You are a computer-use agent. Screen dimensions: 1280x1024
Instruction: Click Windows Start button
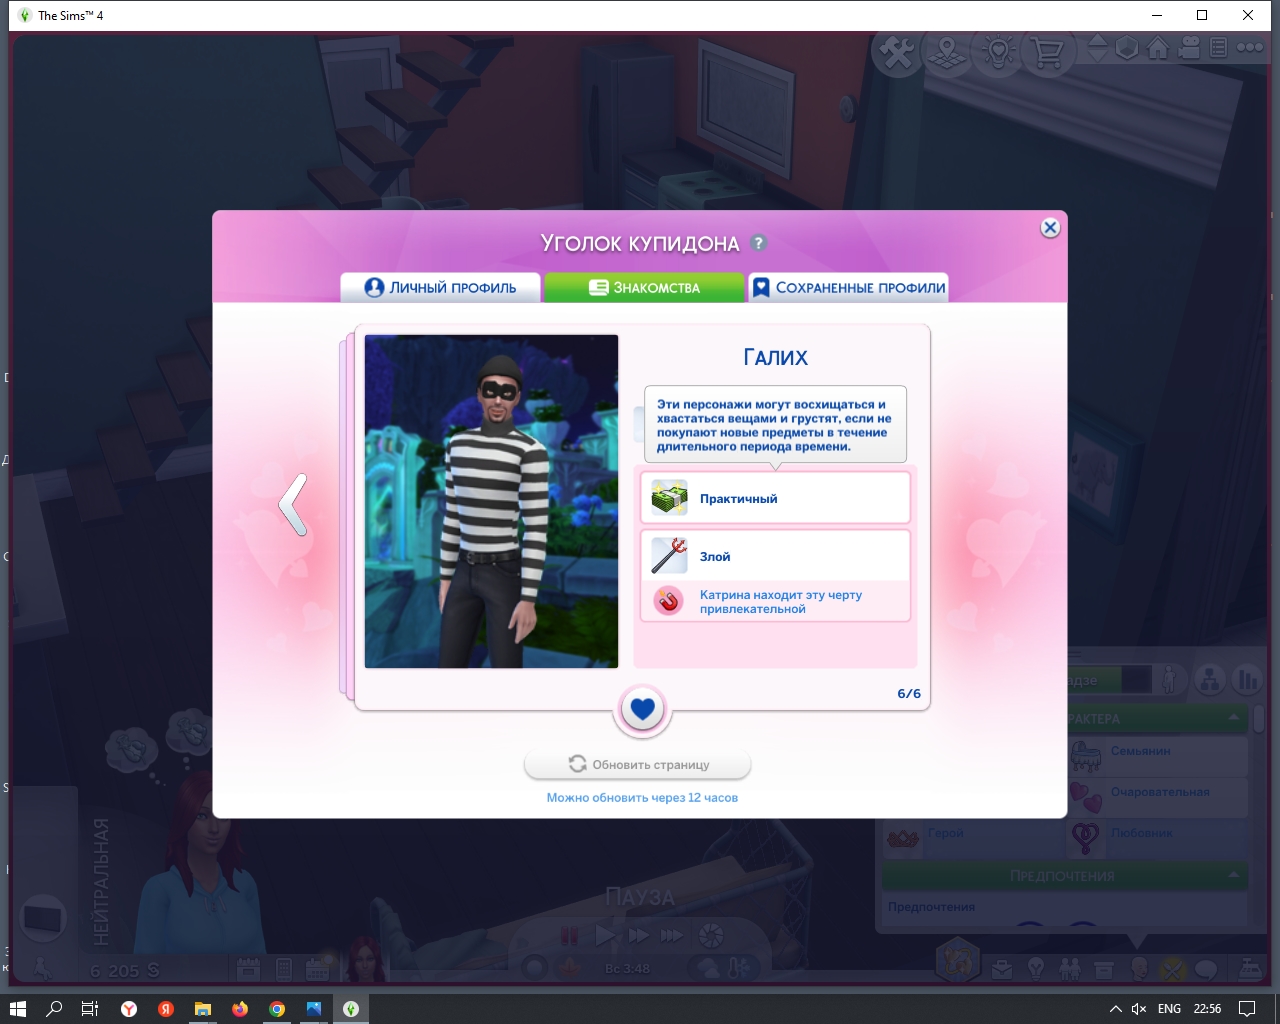[17, 1009]
